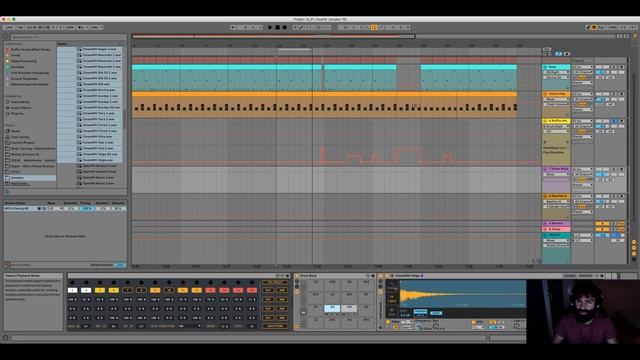Image resolution: width=640 pixels, height=360 pixels.
Task: Start playback with the Play button
Action: (x=270, y=27)
